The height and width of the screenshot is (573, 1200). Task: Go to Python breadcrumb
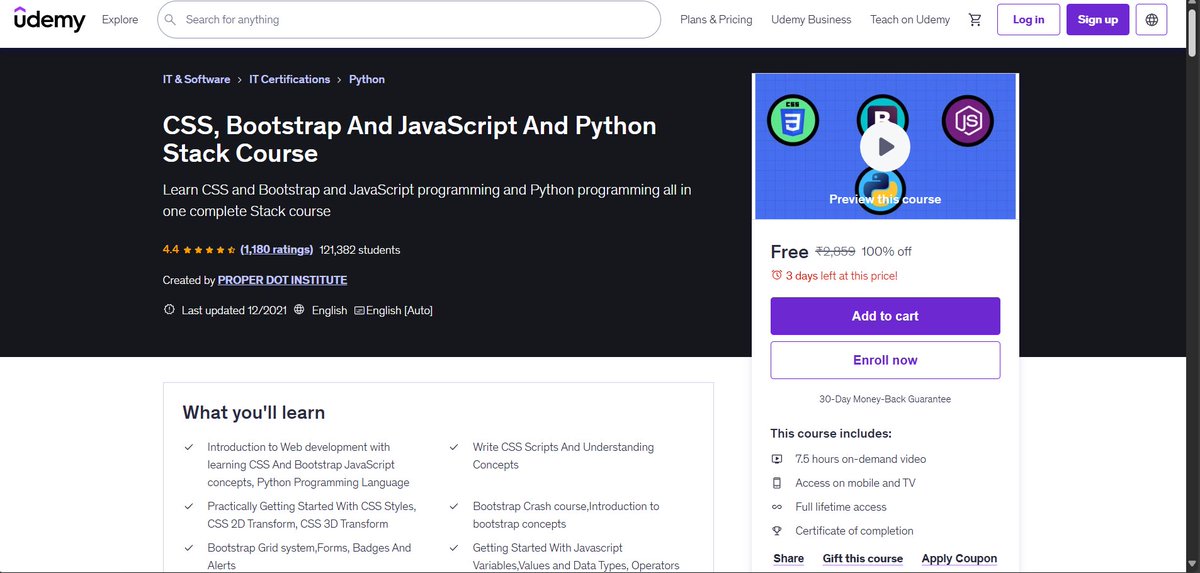pyautogui.click(x=367, y=79)
